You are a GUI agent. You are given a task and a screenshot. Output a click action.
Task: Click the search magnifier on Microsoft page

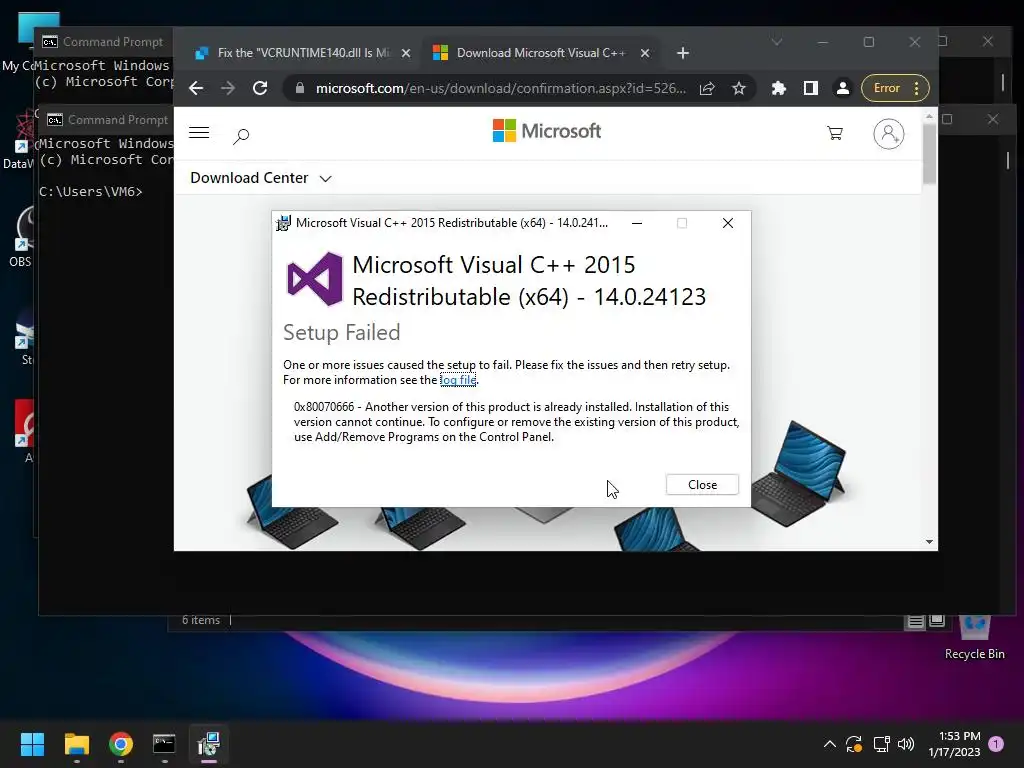point(241,136)
